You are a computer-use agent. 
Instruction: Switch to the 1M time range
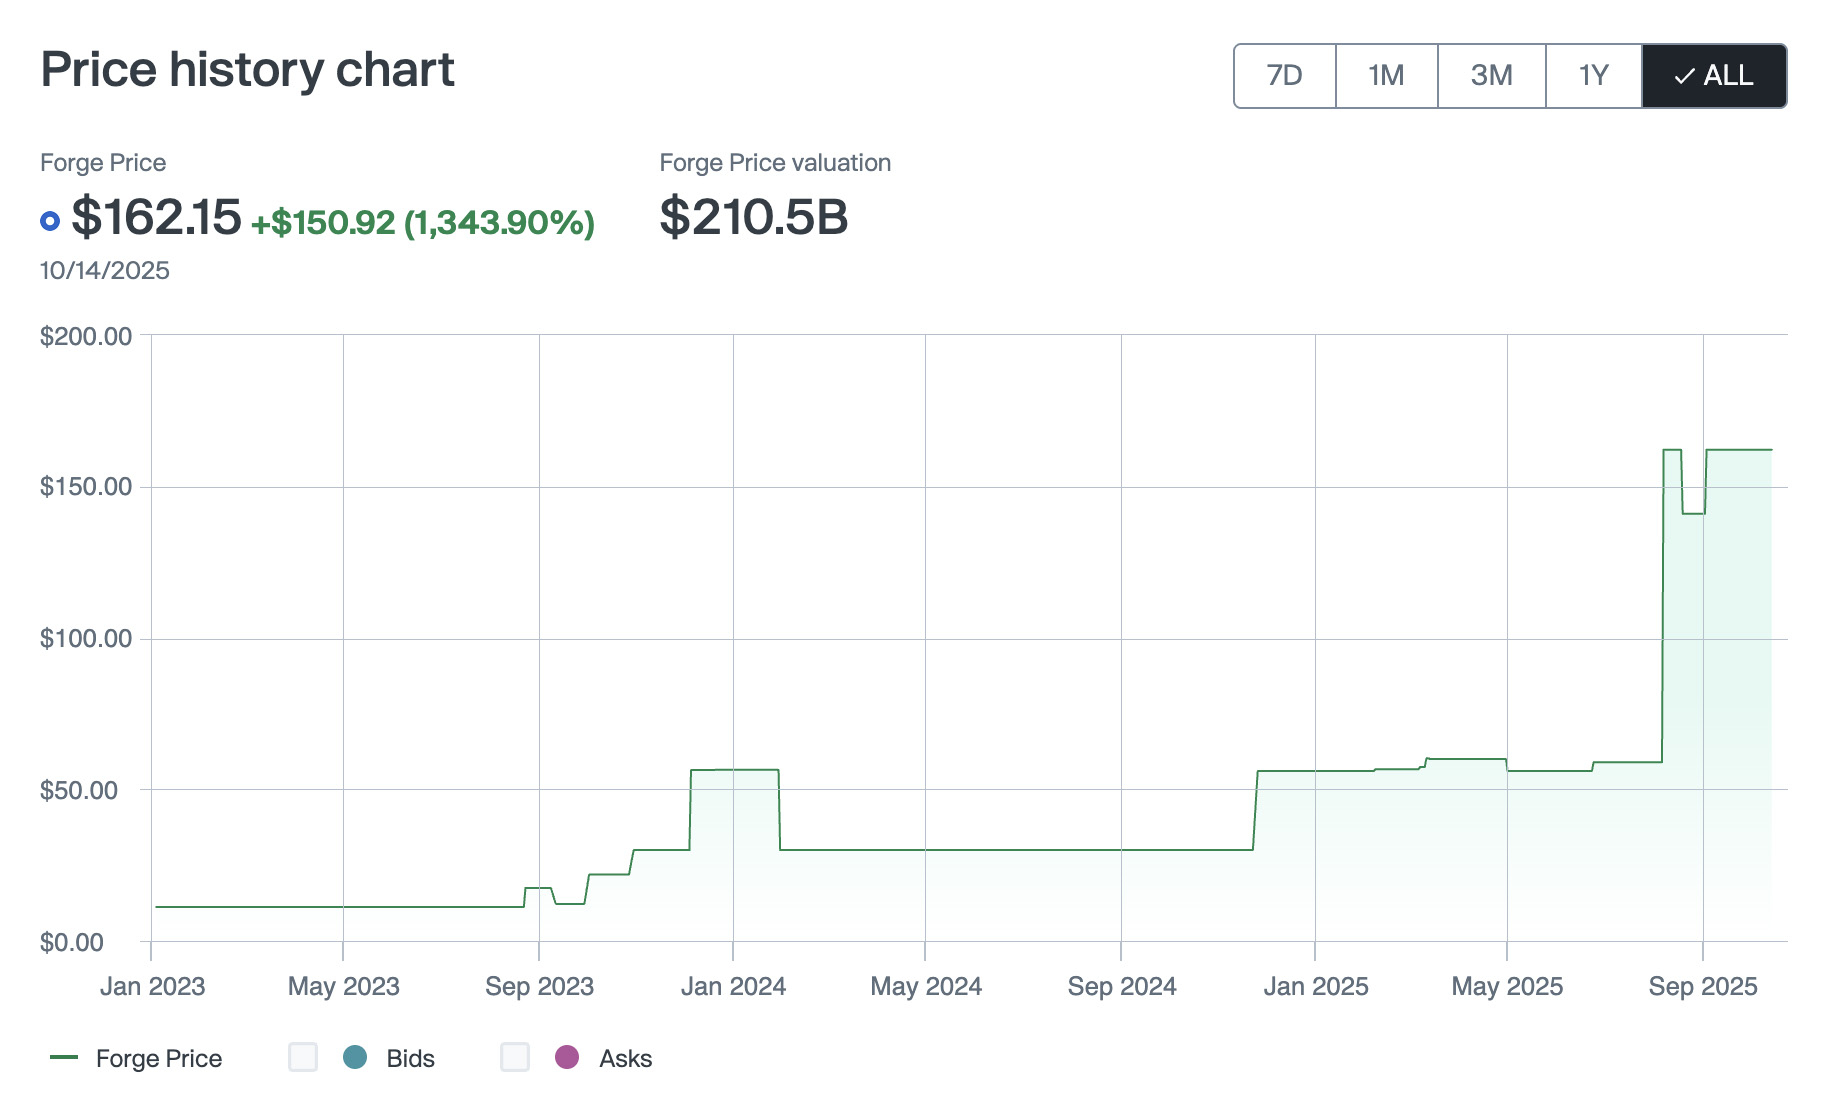pos(1386,76)
